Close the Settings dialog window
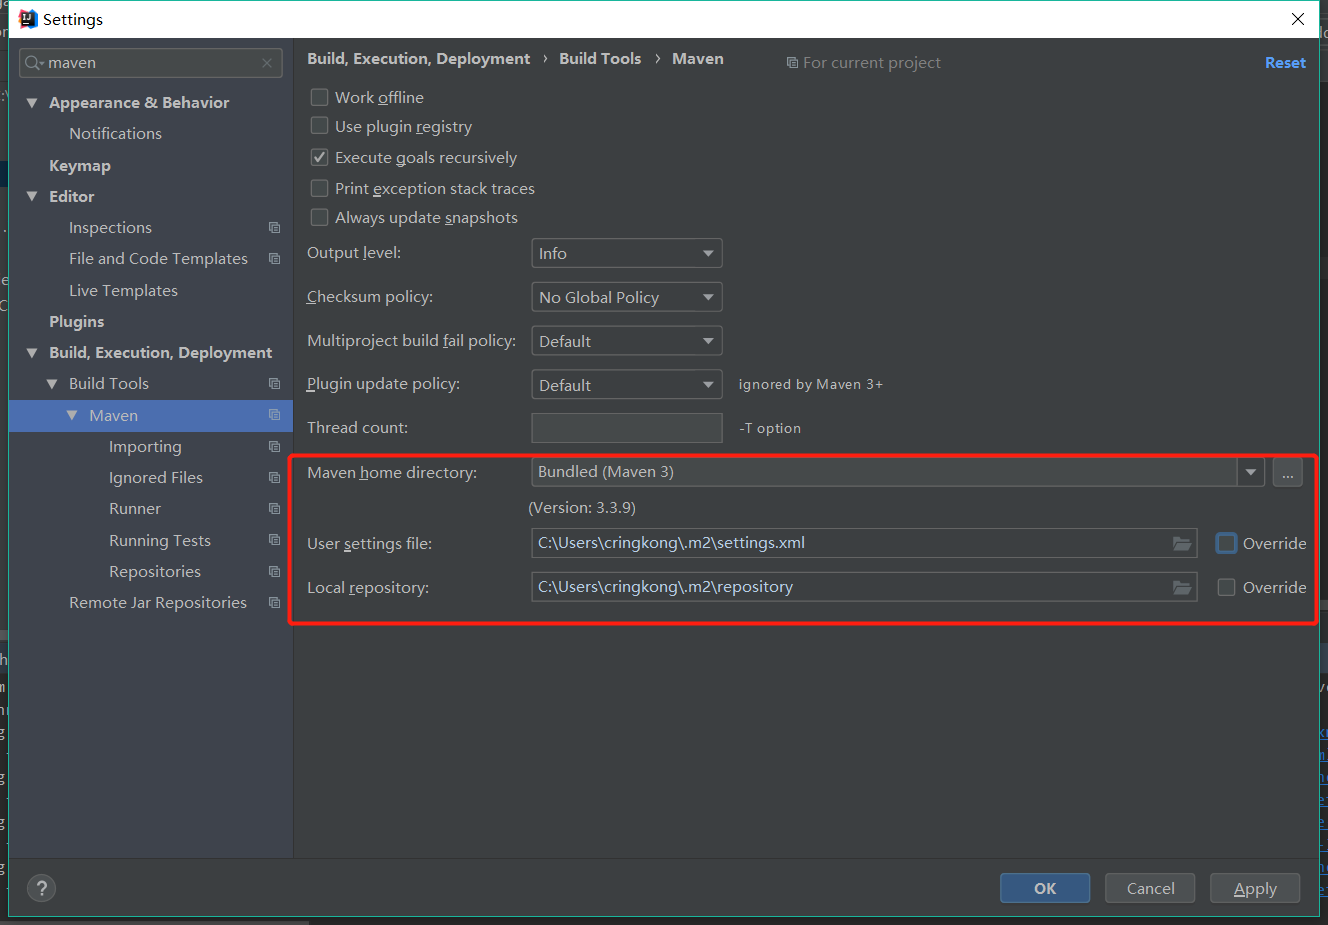The image size is (1328, 925). [x=1298, y=19]
